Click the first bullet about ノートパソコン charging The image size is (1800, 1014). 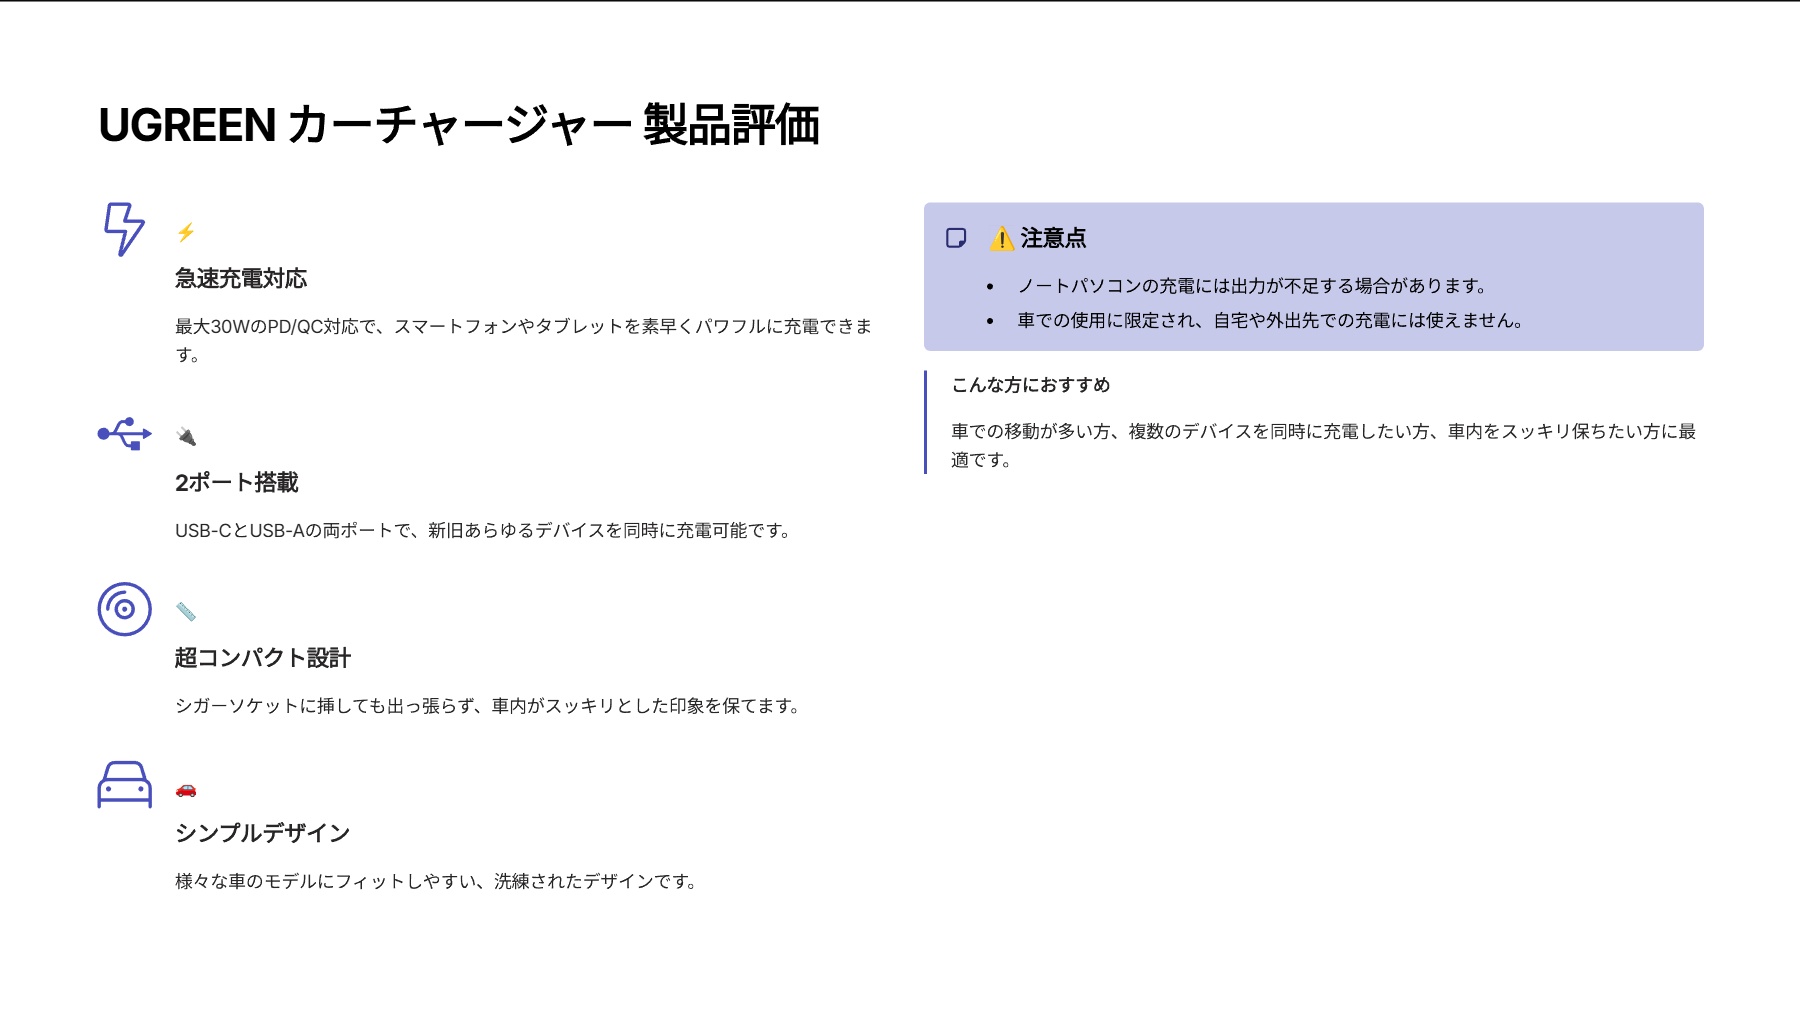pos(1252,286)
